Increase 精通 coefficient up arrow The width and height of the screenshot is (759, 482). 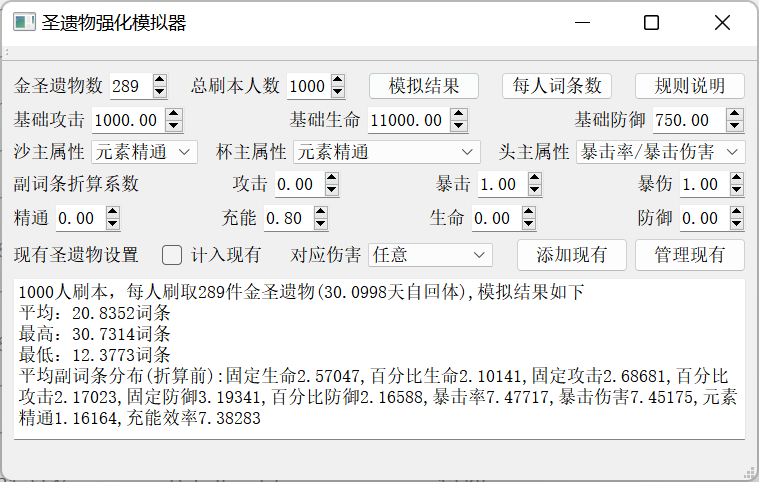tap(112, 212)
